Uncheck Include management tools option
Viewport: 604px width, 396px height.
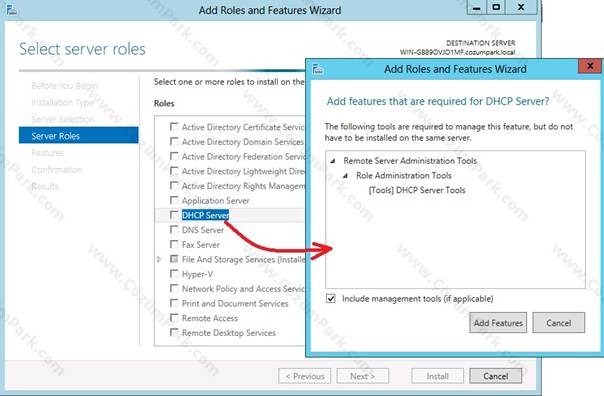coord(331,299)
